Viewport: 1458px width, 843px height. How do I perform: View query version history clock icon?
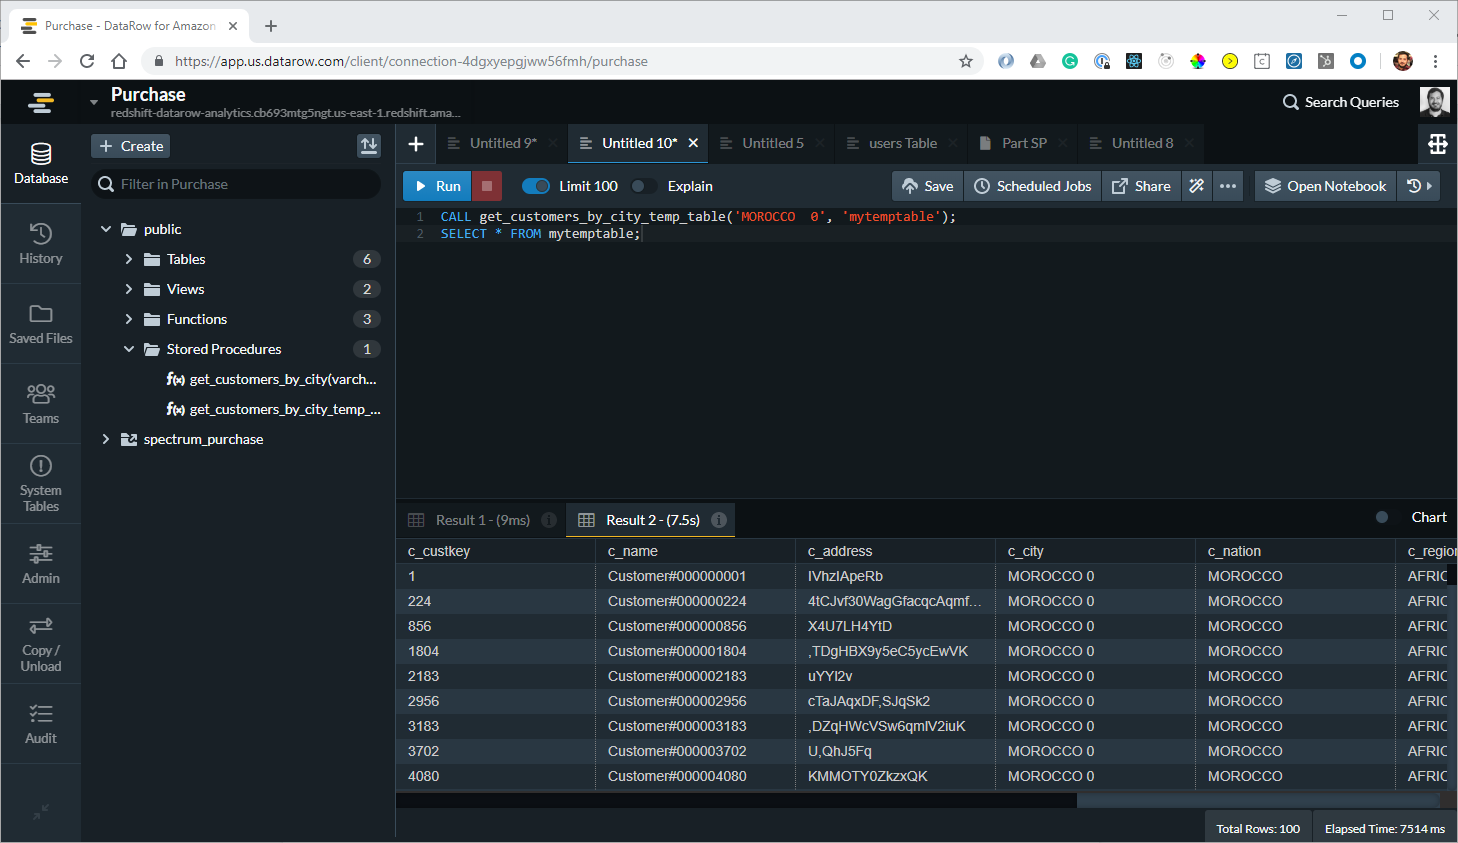1414,185
